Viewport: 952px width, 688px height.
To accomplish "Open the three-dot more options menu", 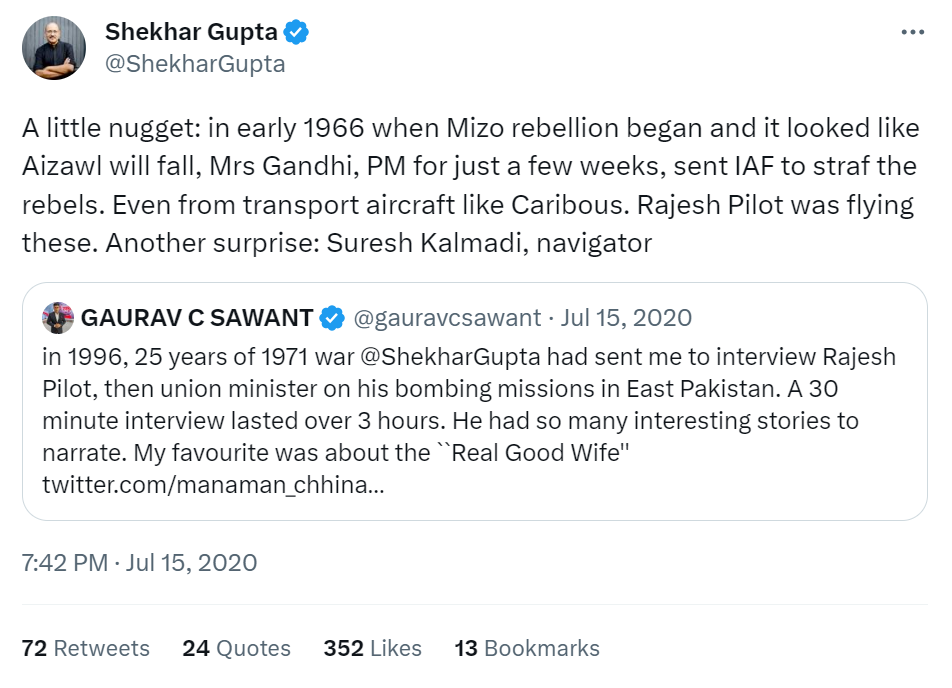I will [912, 32].
